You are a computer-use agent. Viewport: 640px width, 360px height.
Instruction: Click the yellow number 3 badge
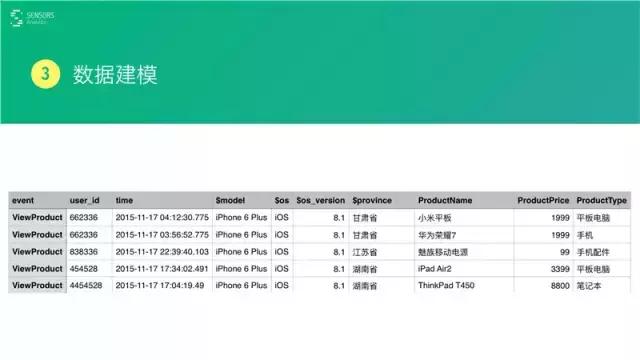coord(45,74)
